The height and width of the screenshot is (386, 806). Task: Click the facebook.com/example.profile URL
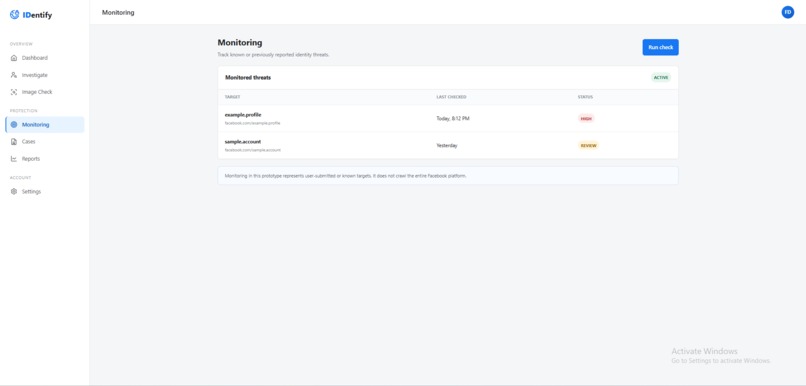click(x=252, y=123)
